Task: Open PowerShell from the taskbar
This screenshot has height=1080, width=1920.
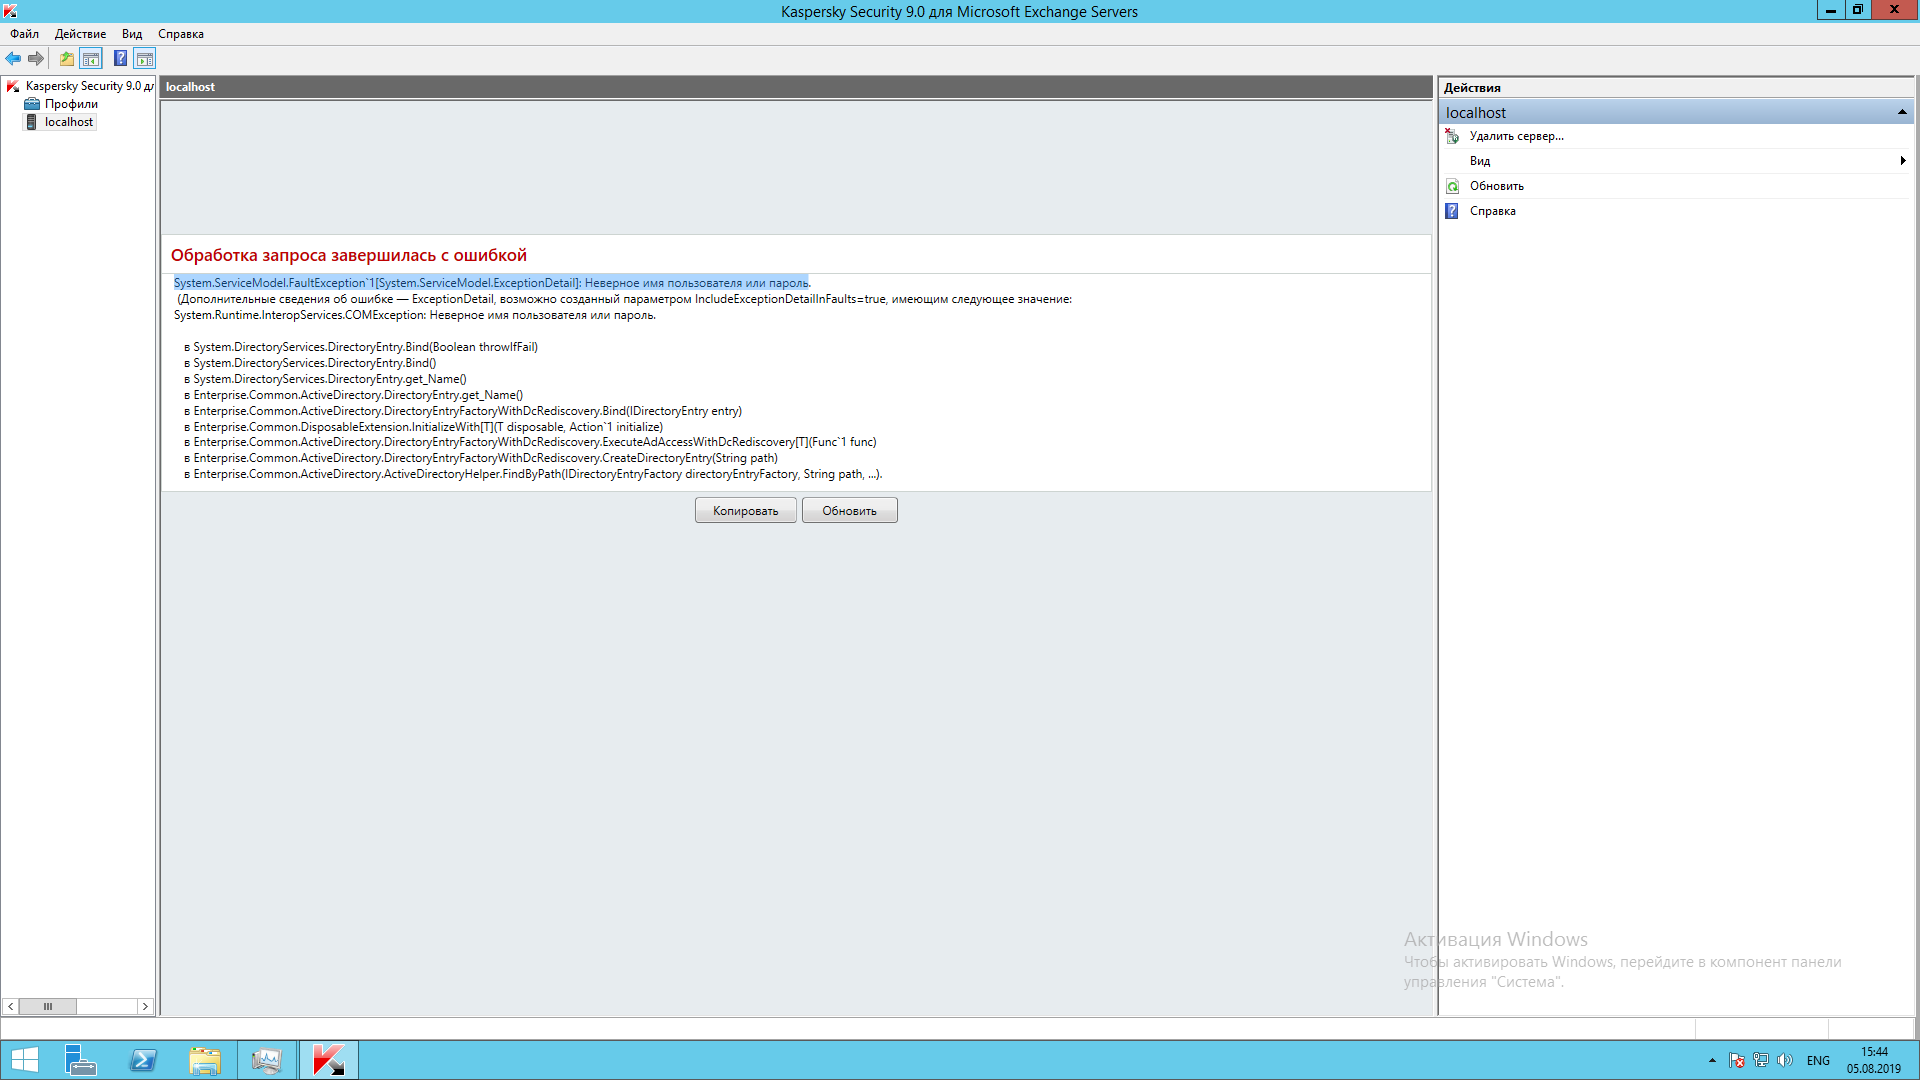Action: pyautogui.click(x=143, y=1060)
